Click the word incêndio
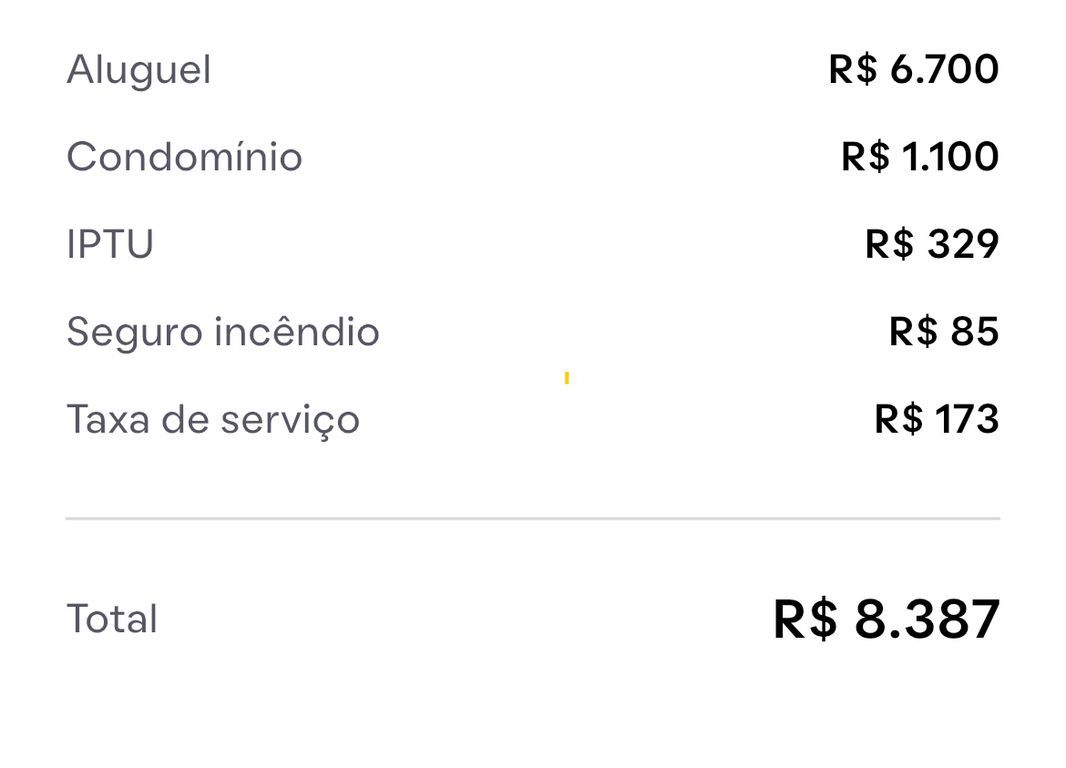The image size is (1066, 768). click(298, 332)
